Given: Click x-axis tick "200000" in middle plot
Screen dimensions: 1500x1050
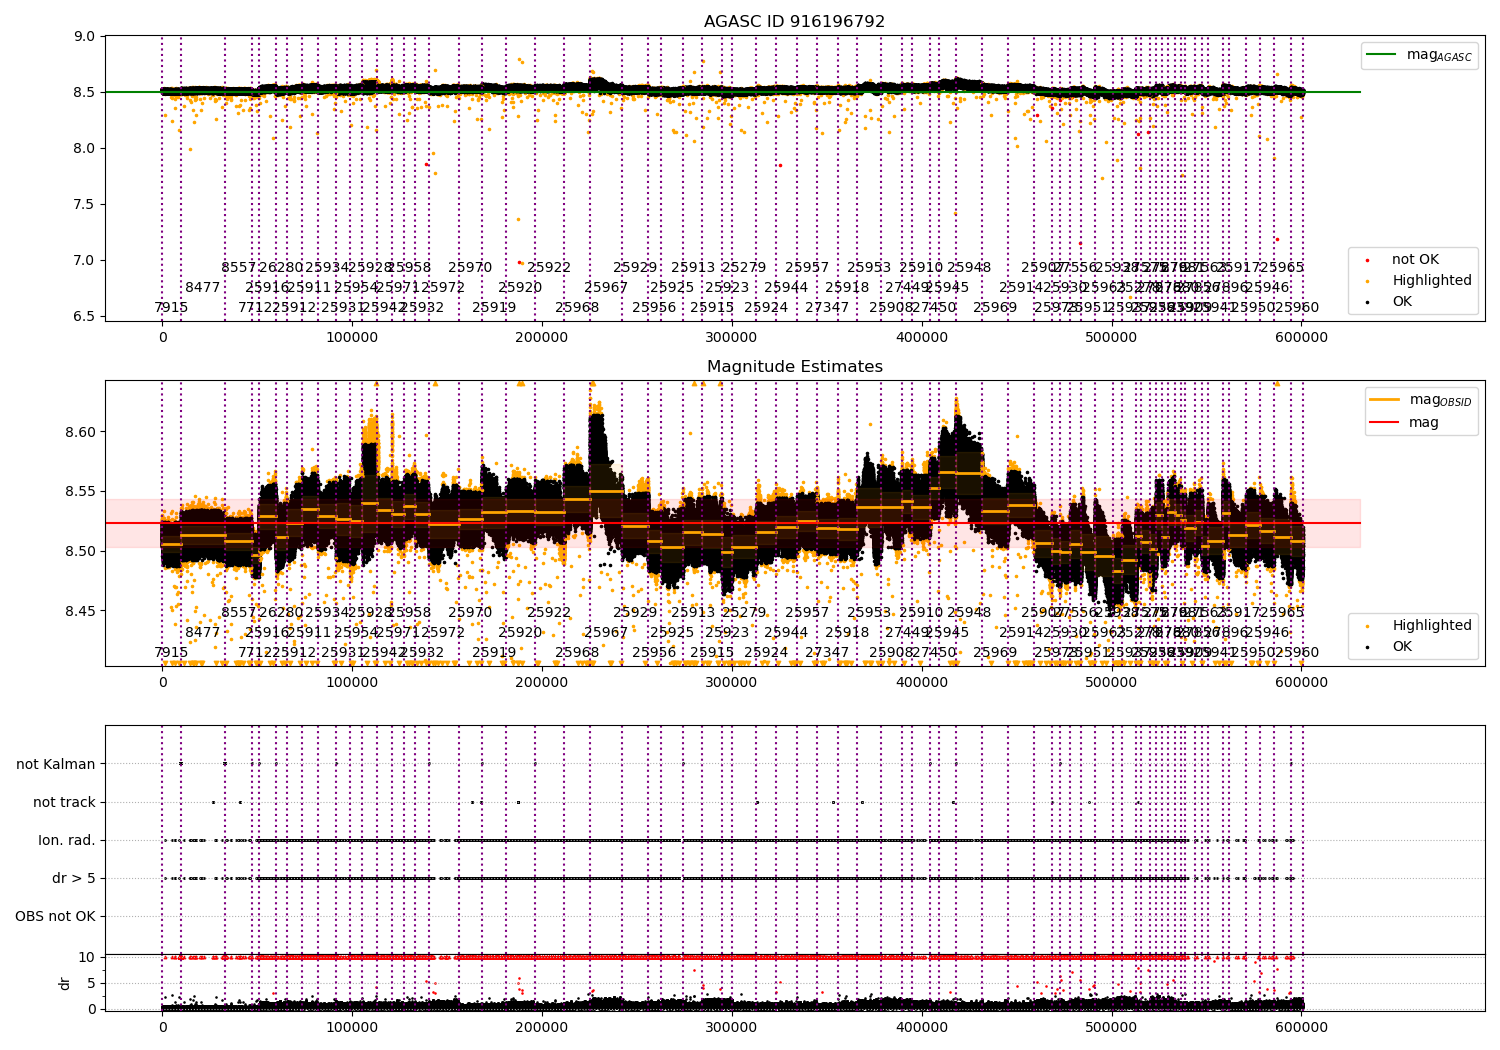Looking at the screenshot, I should (542, 683).
